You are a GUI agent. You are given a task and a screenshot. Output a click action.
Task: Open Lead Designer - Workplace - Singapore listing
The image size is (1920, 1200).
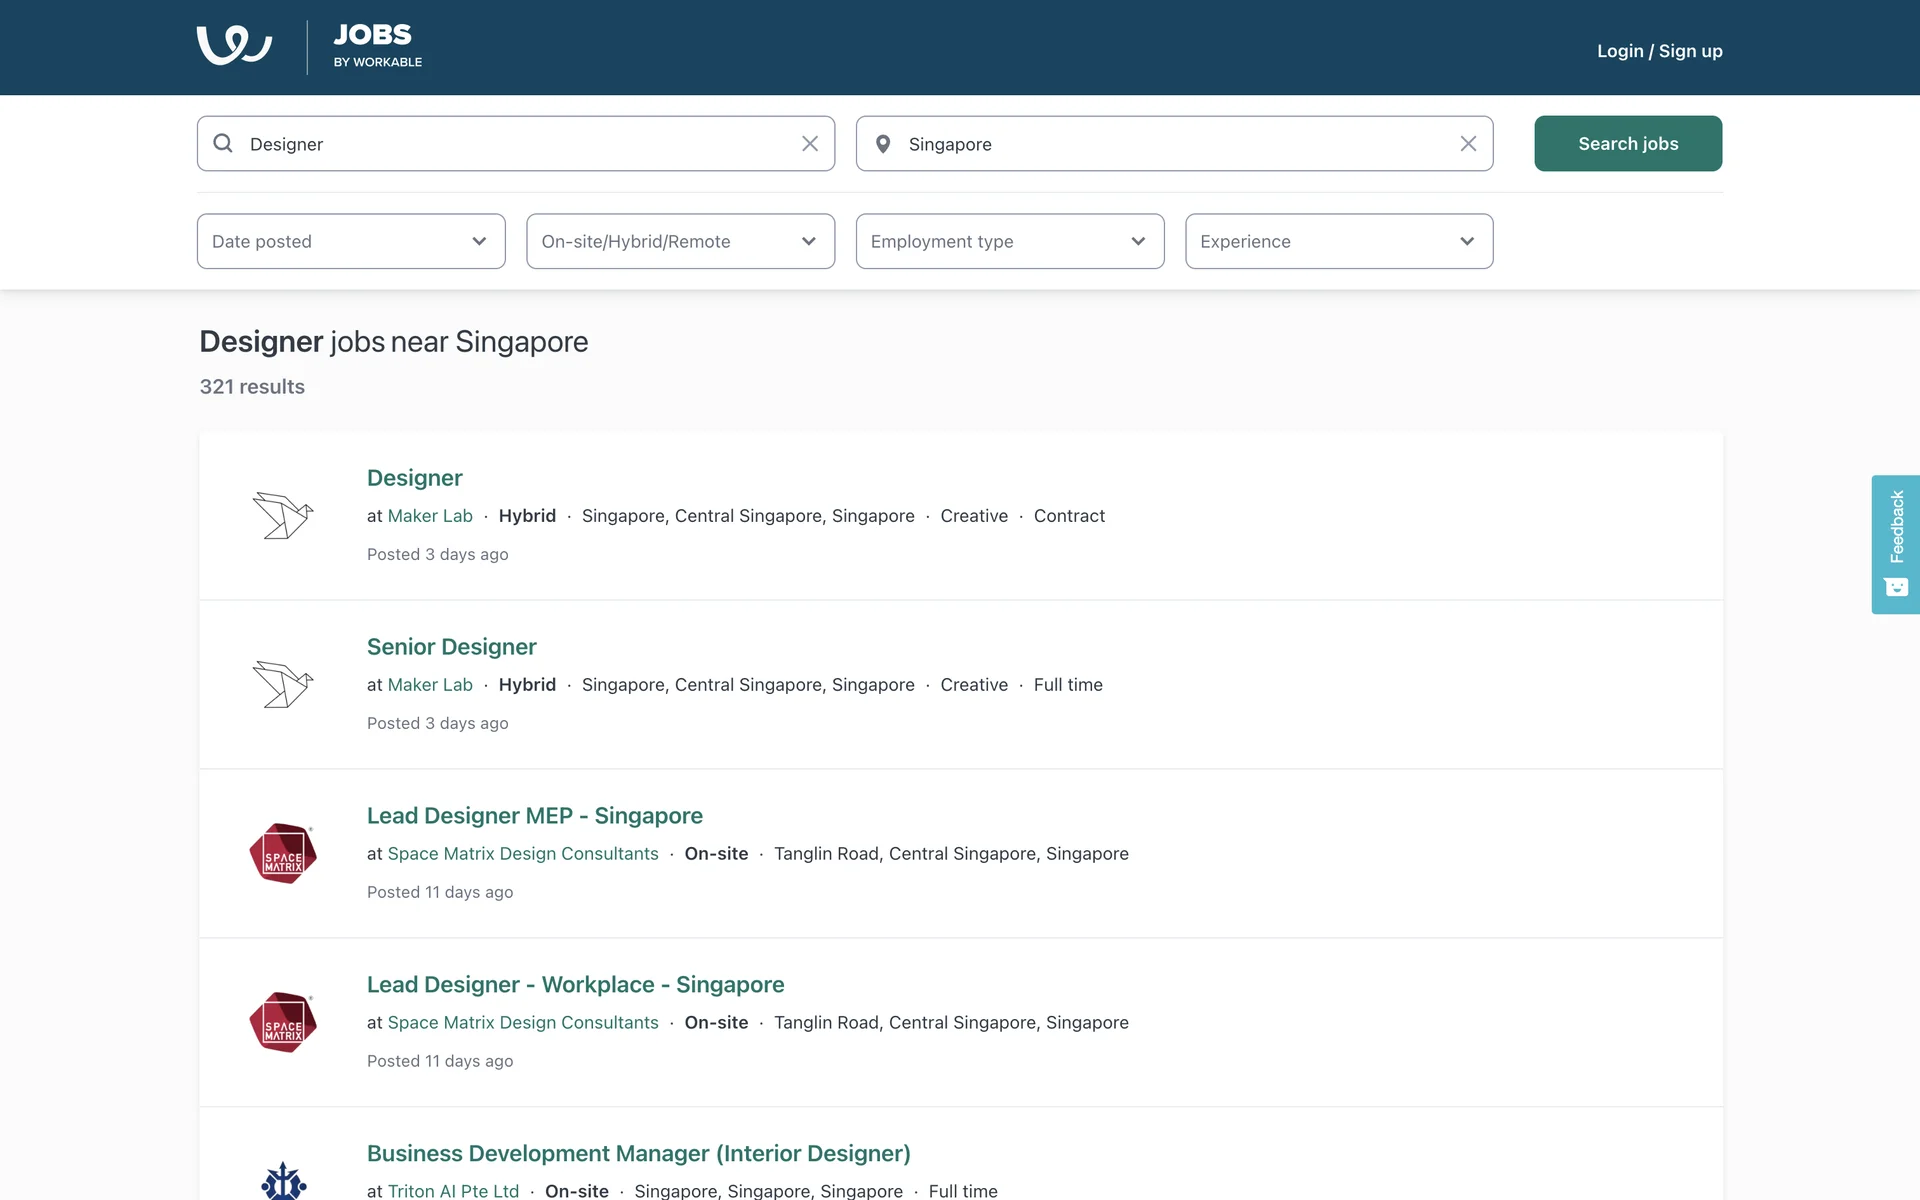pos(575,985)
